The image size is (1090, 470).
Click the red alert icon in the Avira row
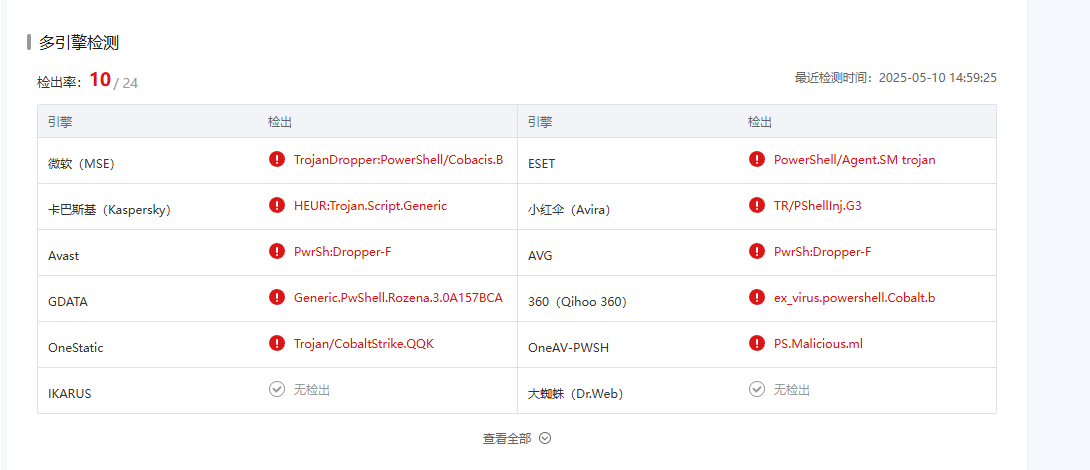click(x=757, y=205)
